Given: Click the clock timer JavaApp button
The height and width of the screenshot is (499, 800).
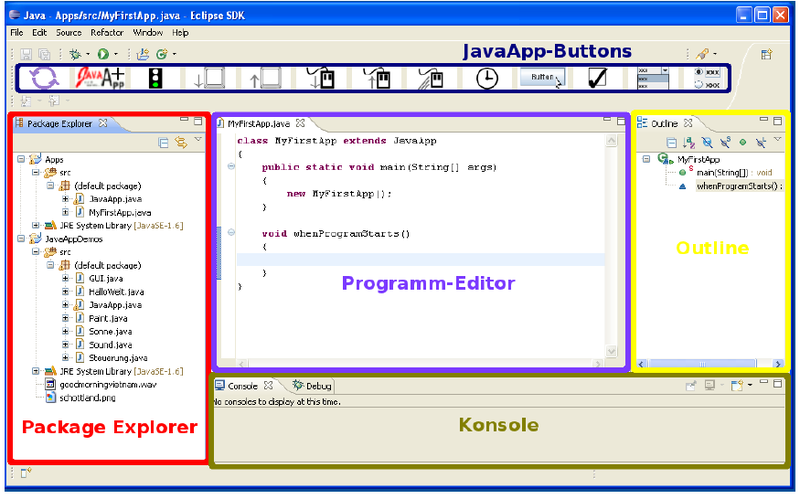Looking at the screenshot, I should pyautogui.click(x=487, y=79).
